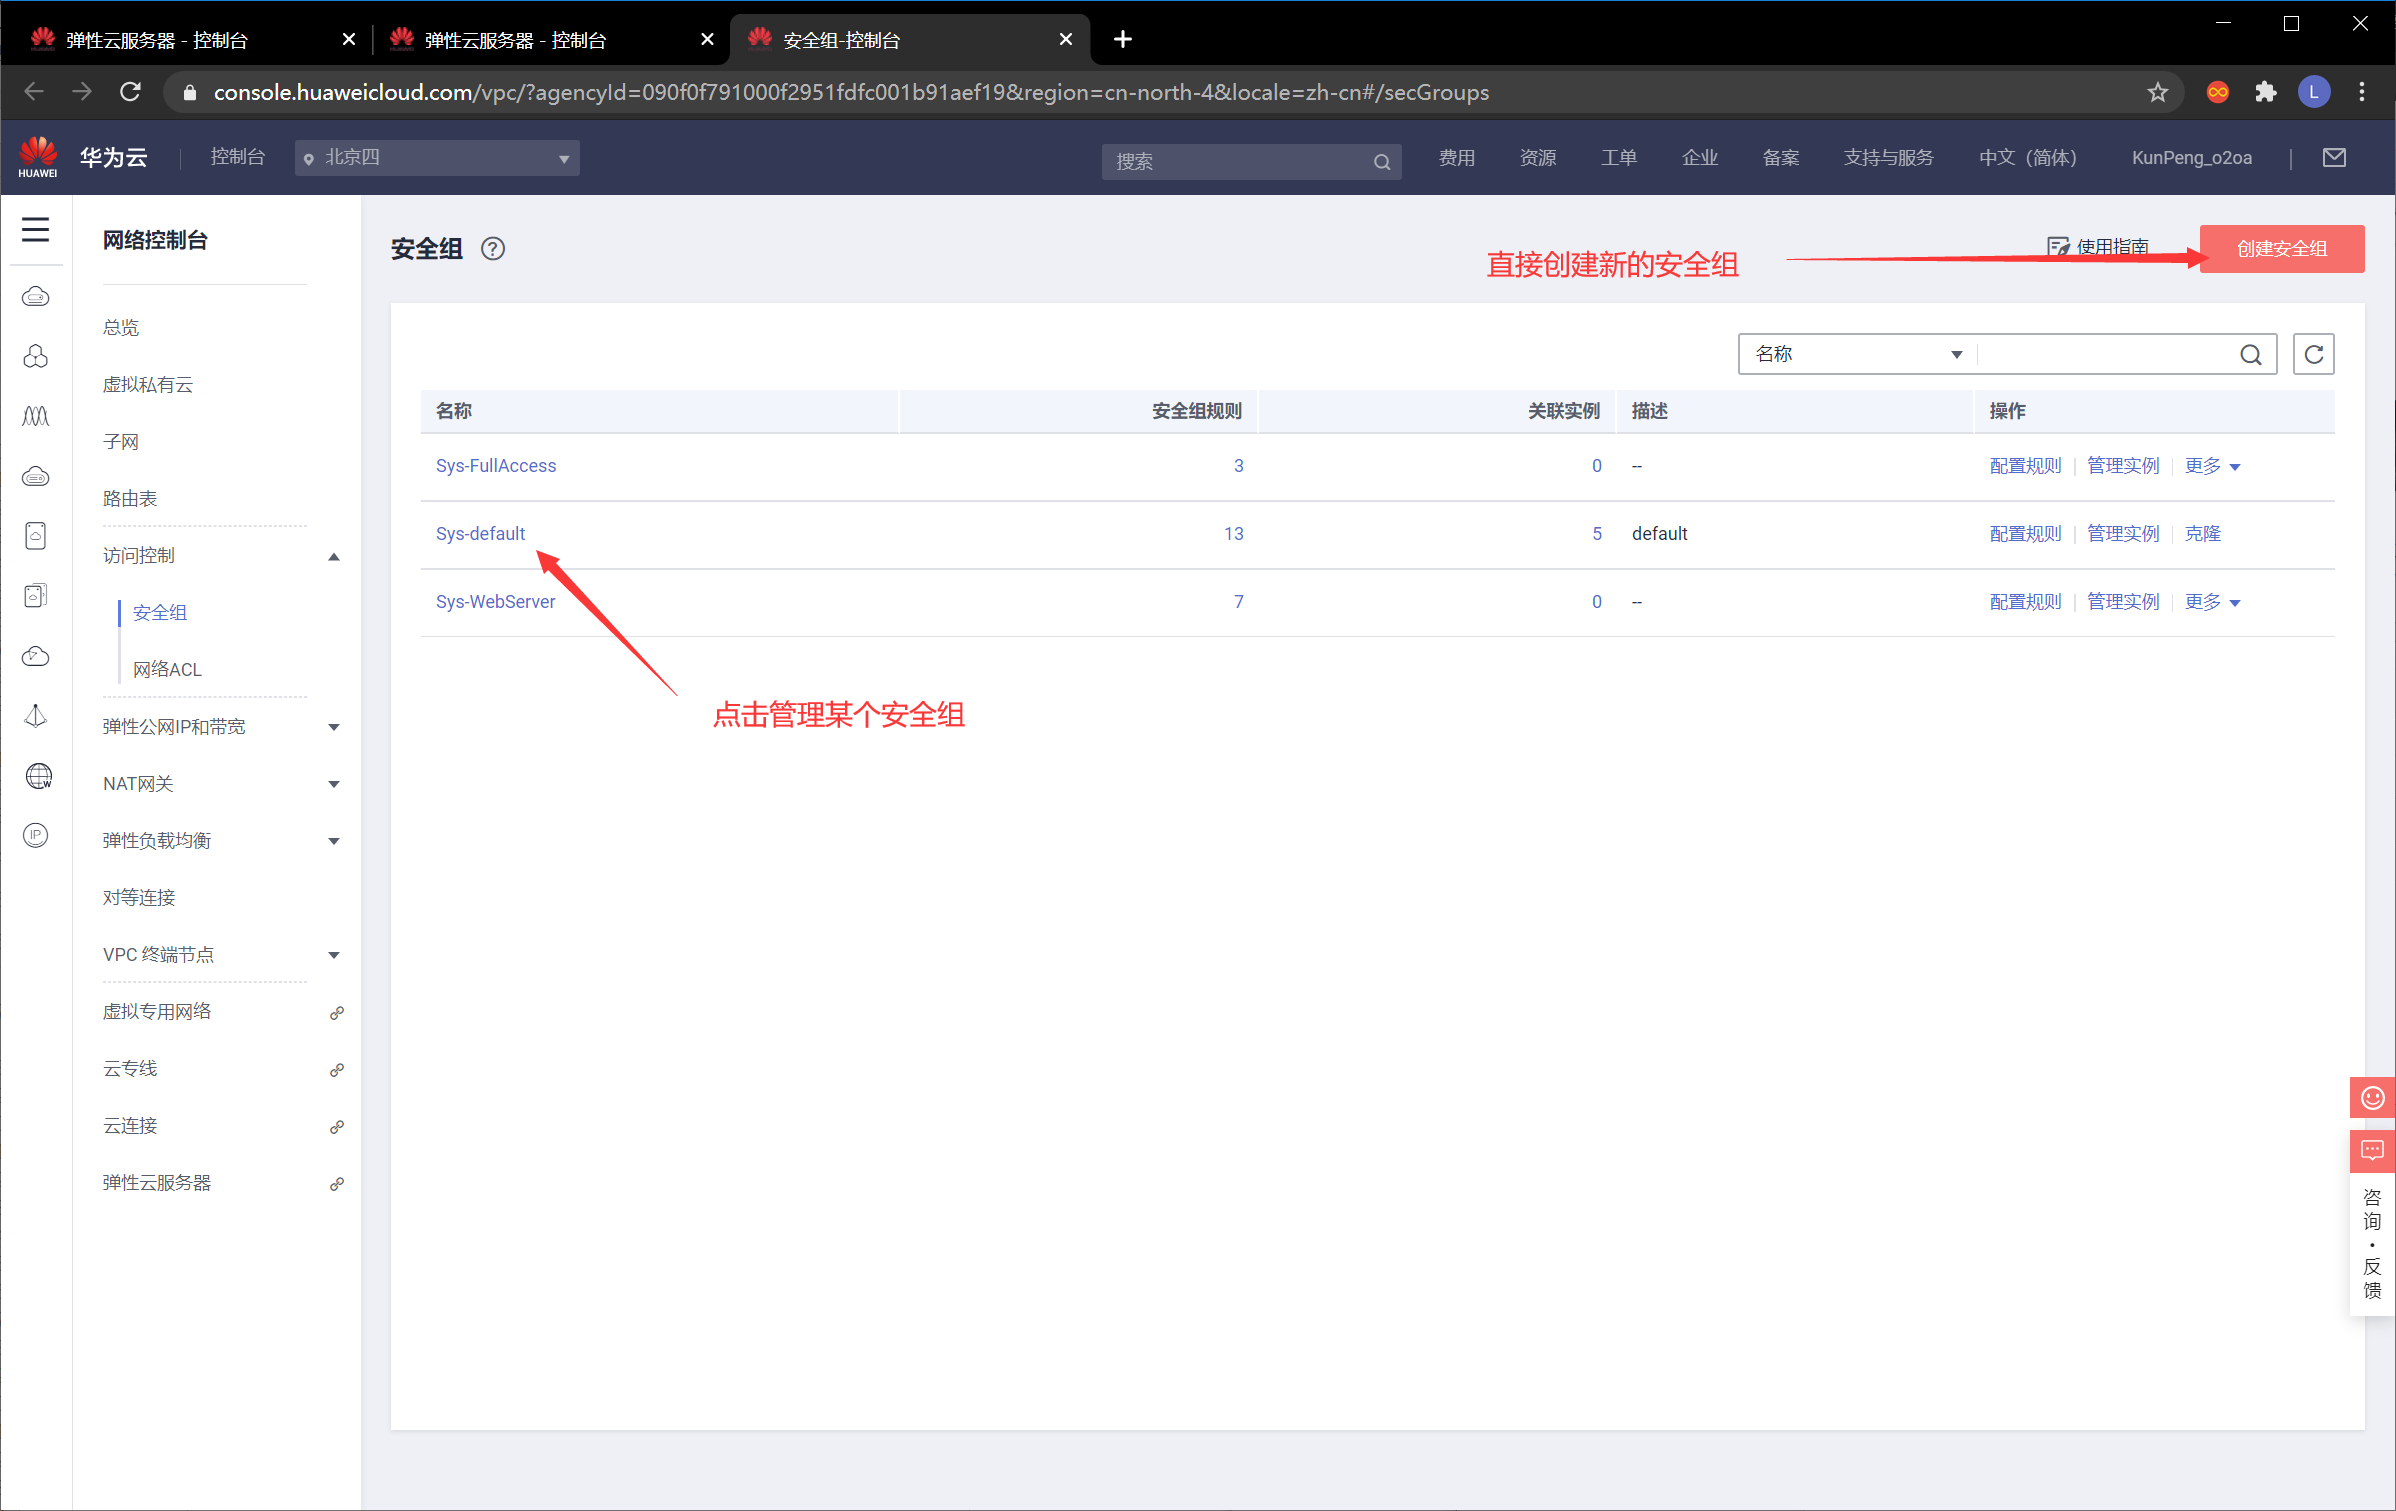2396x1511 pixels.
Task: Open KunPeng_o2oa account menu
Action: pyautogui.click(x=2192, y=158)
